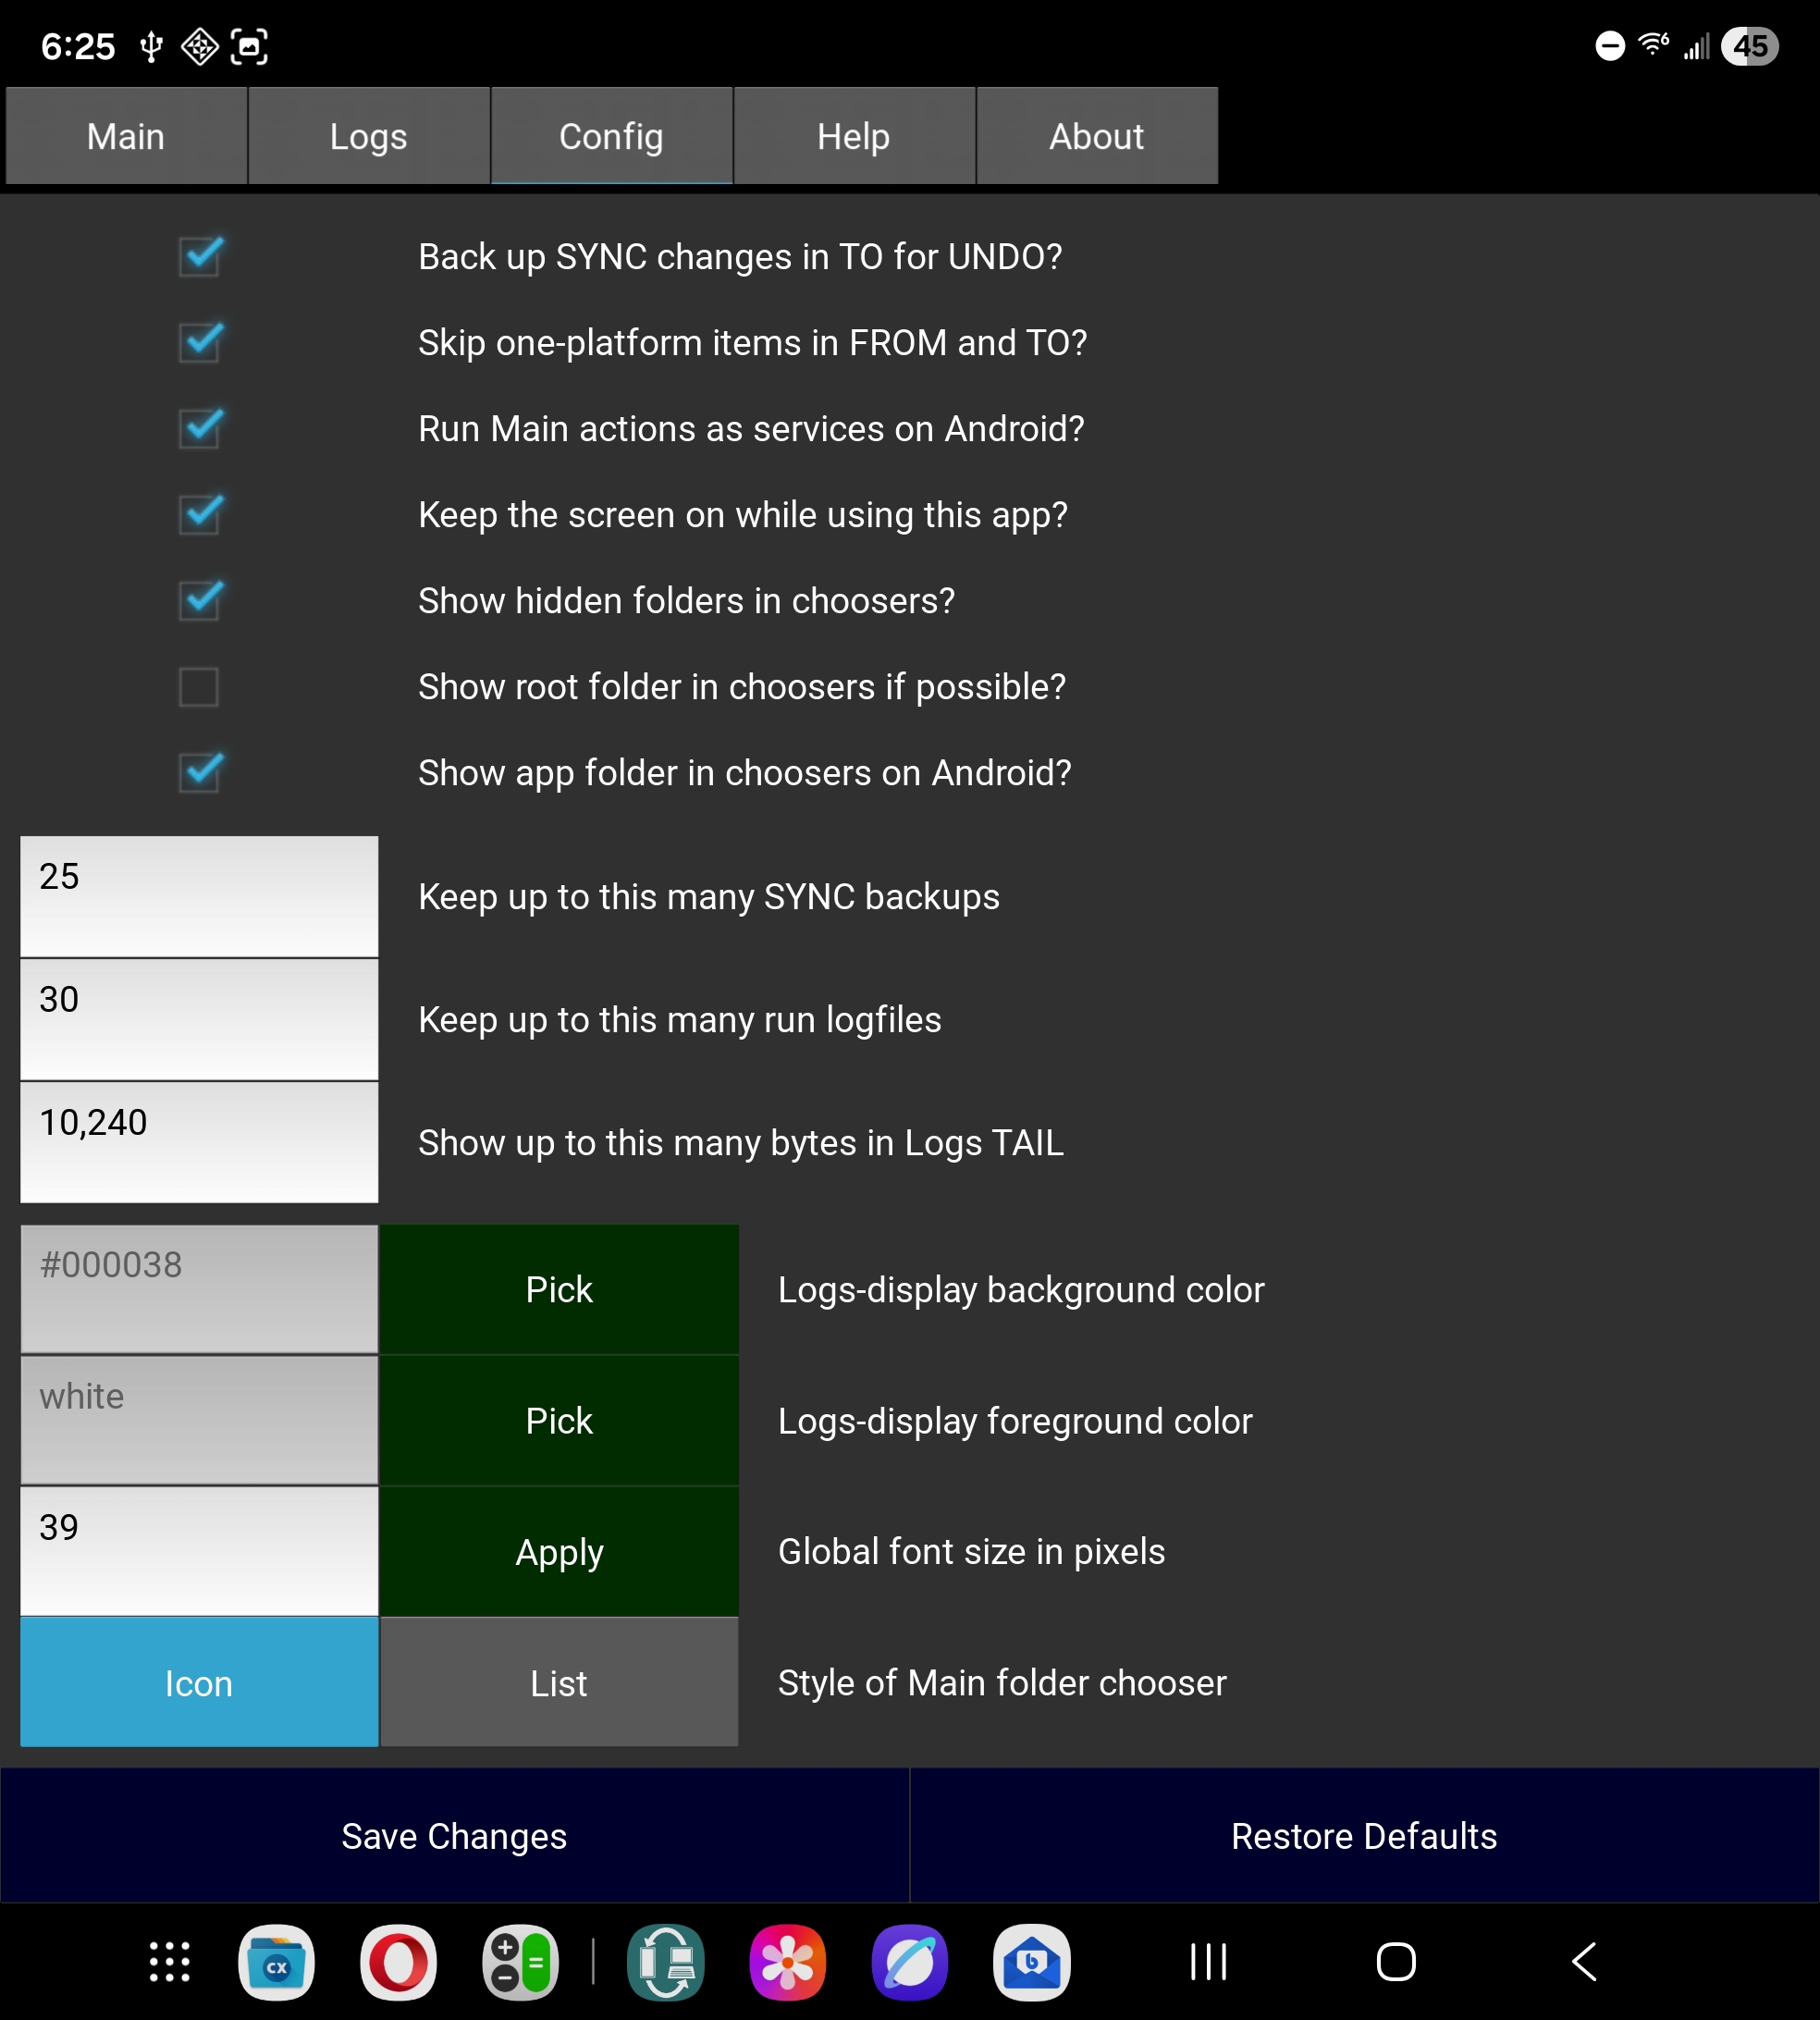Pick the Logs-display background color
Viewport: 1820px width, 2020px height.
559,1290
